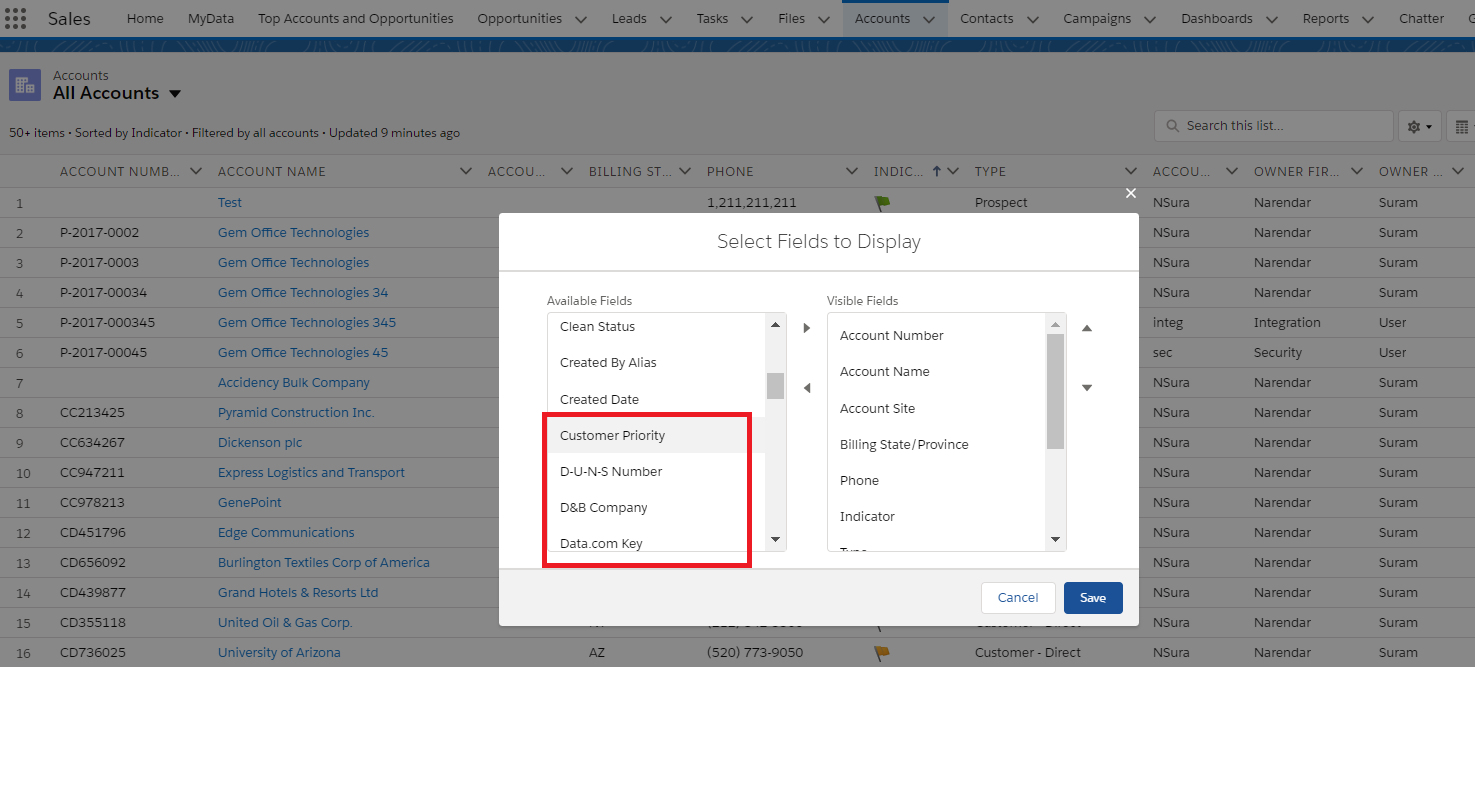Viewport: 1475px width, 787px height.
Task: Open Type column header menu
Action: [1131, 171]
